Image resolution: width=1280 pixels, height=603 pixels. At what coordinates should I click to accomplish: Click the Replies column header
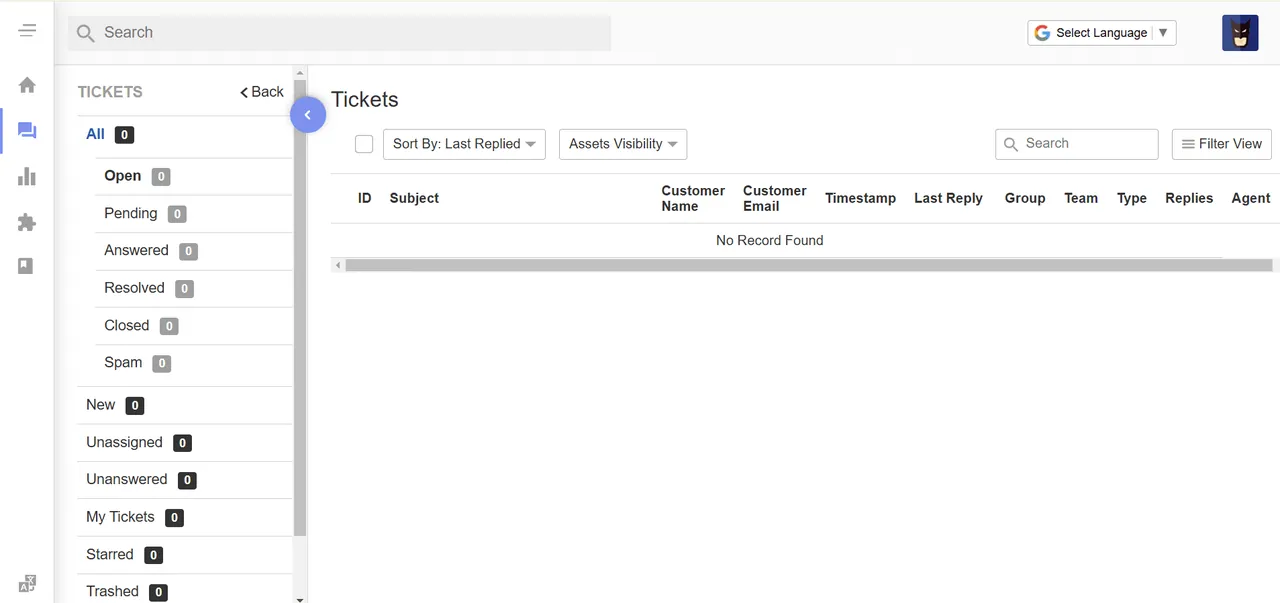(x=1189, y=198)
